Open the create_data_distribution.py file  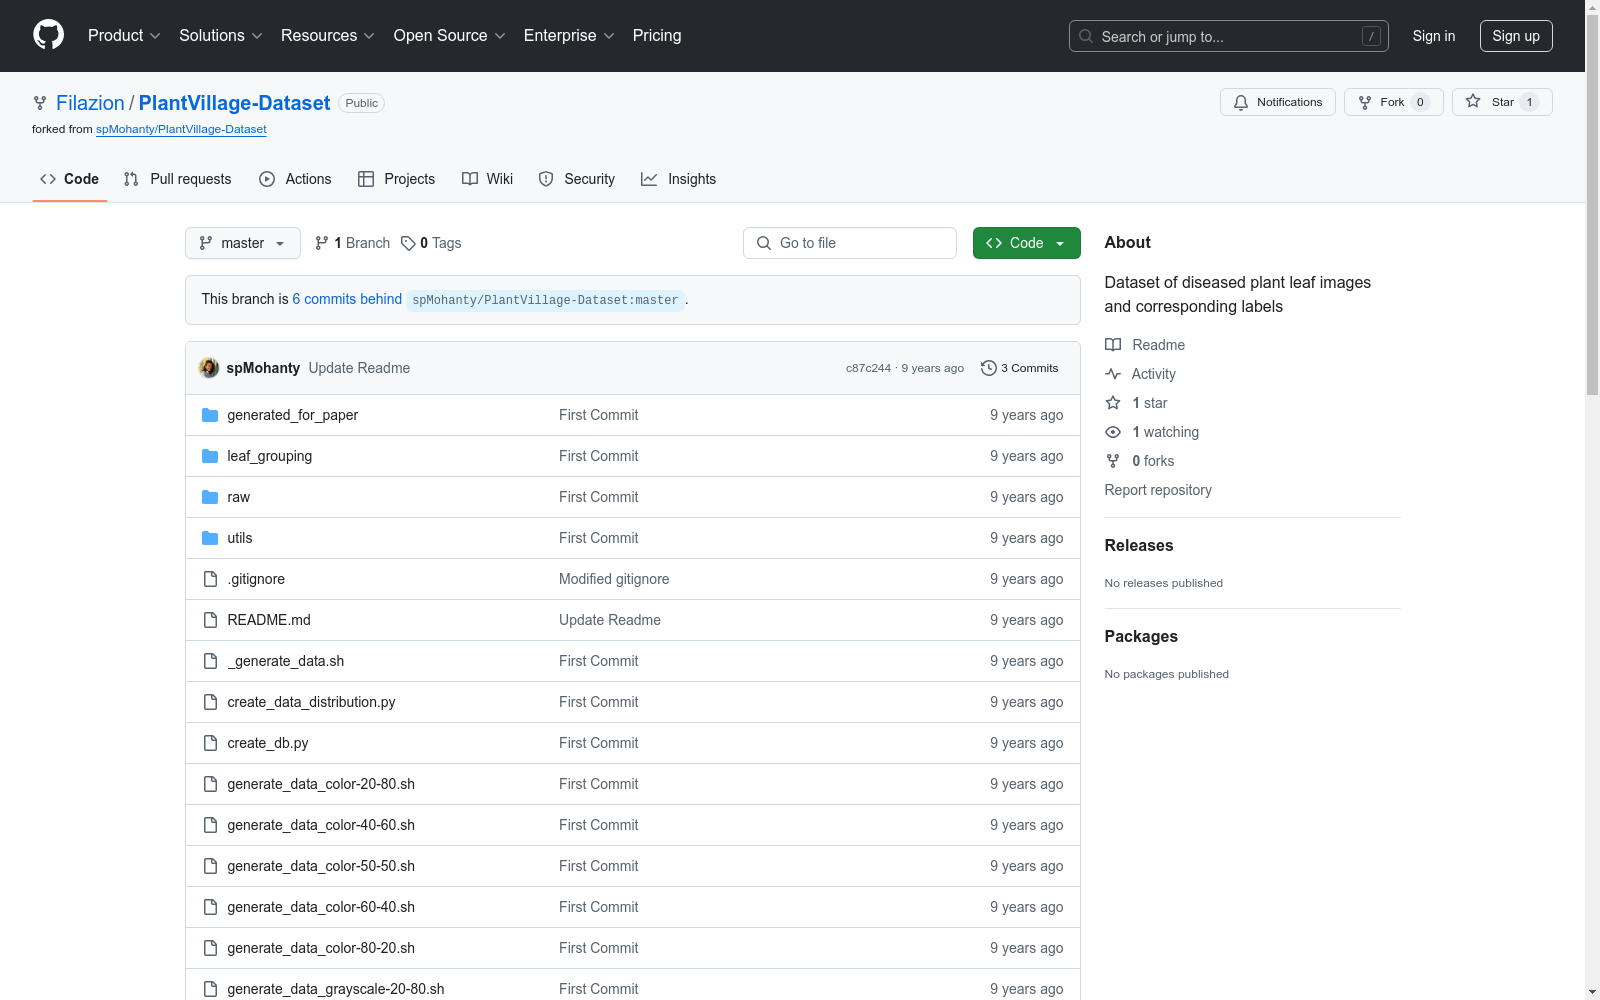[311, 702]
